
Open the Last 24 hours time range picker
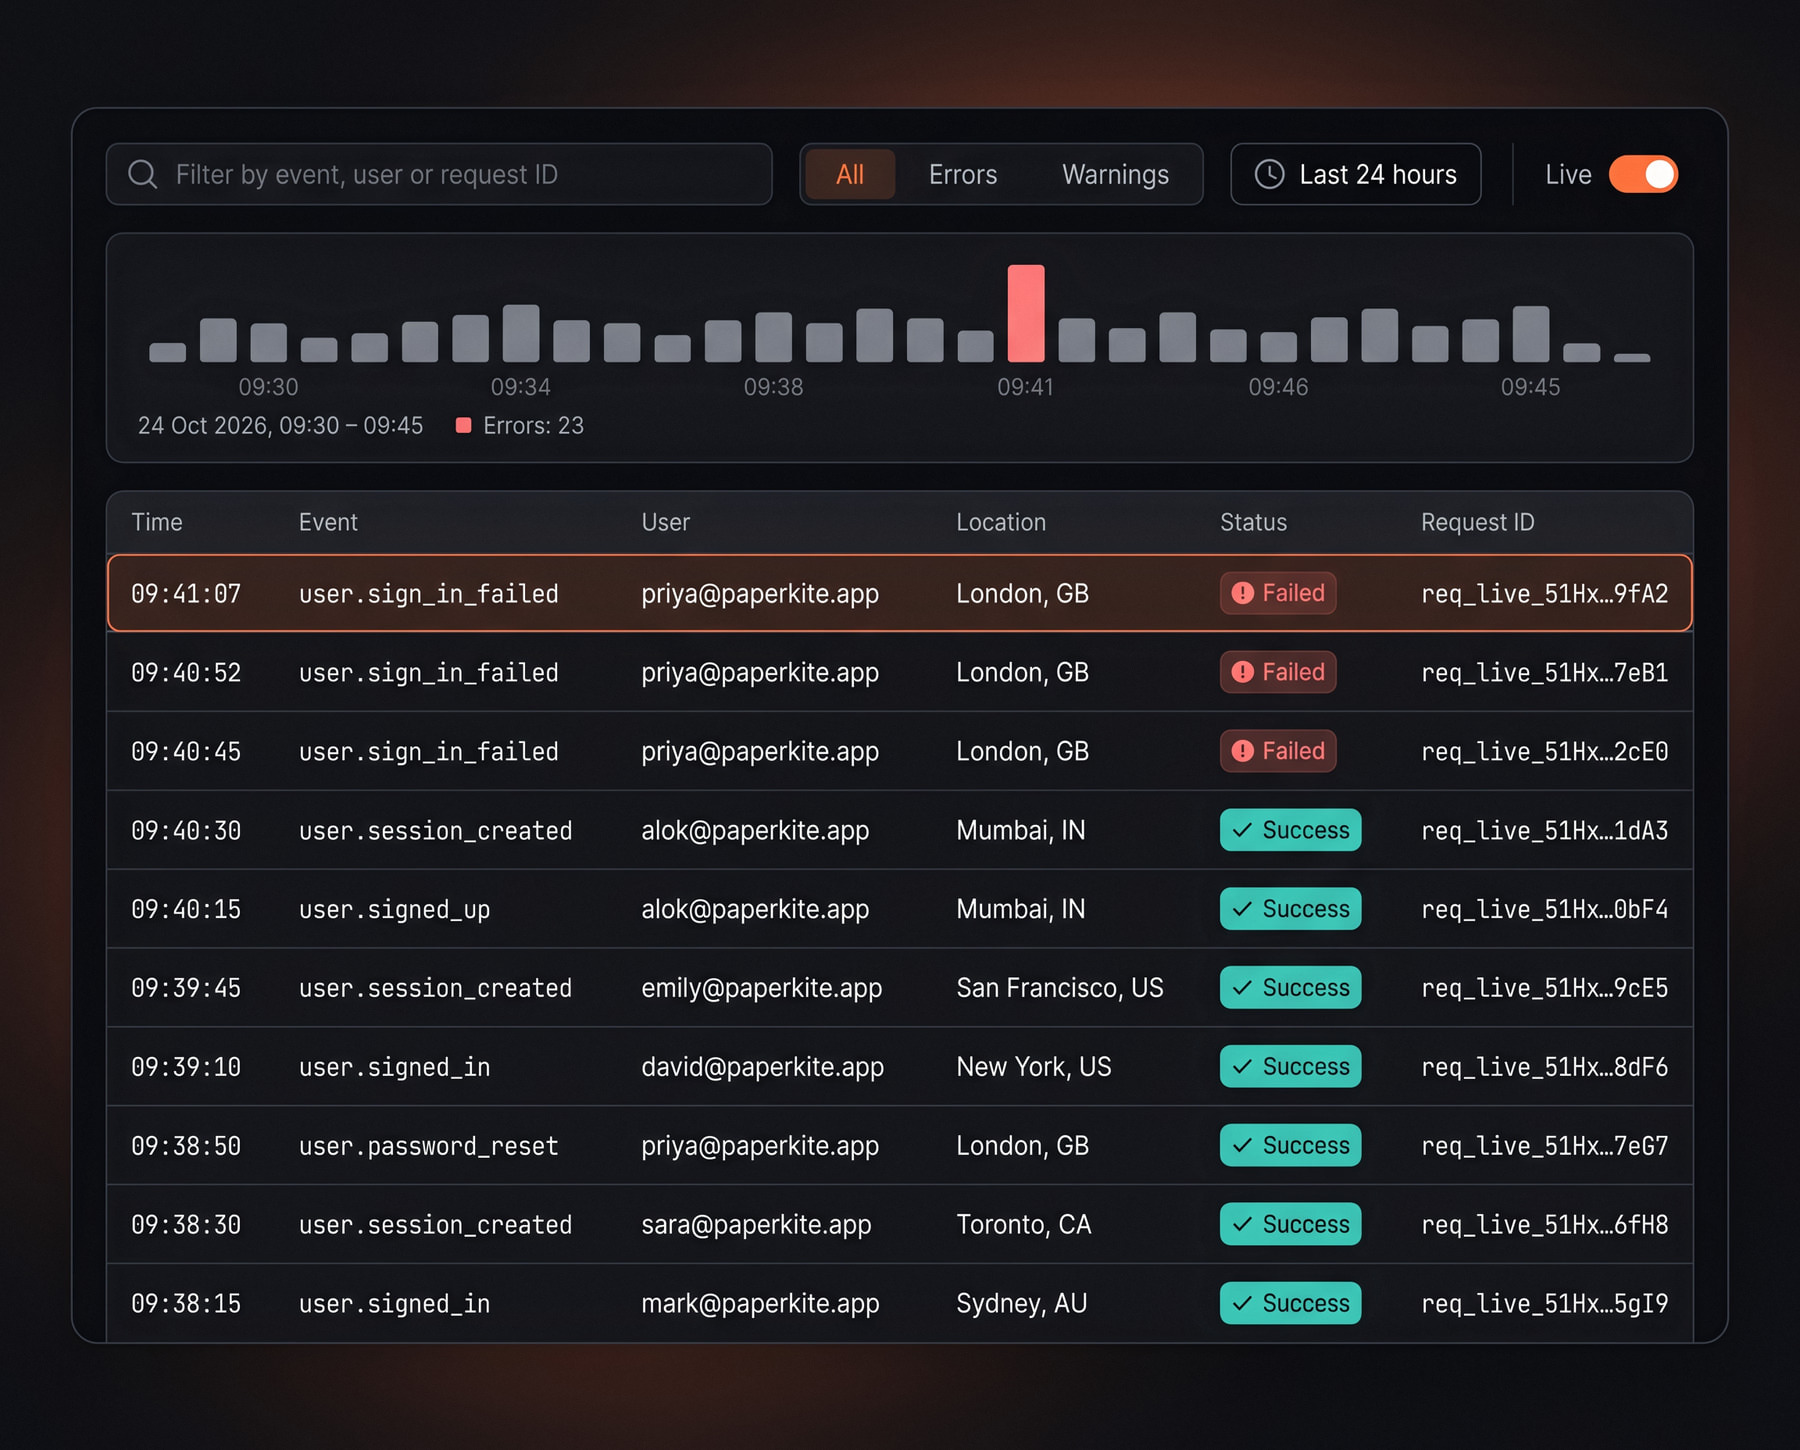click(1355, 174)
